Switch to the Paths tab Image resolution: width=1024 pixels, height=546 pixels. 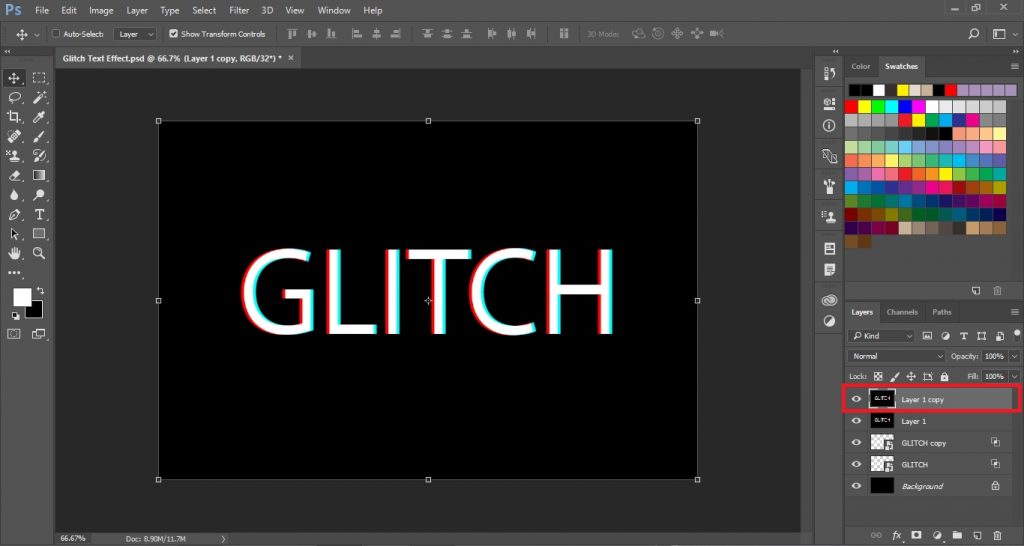coord(942,312)
